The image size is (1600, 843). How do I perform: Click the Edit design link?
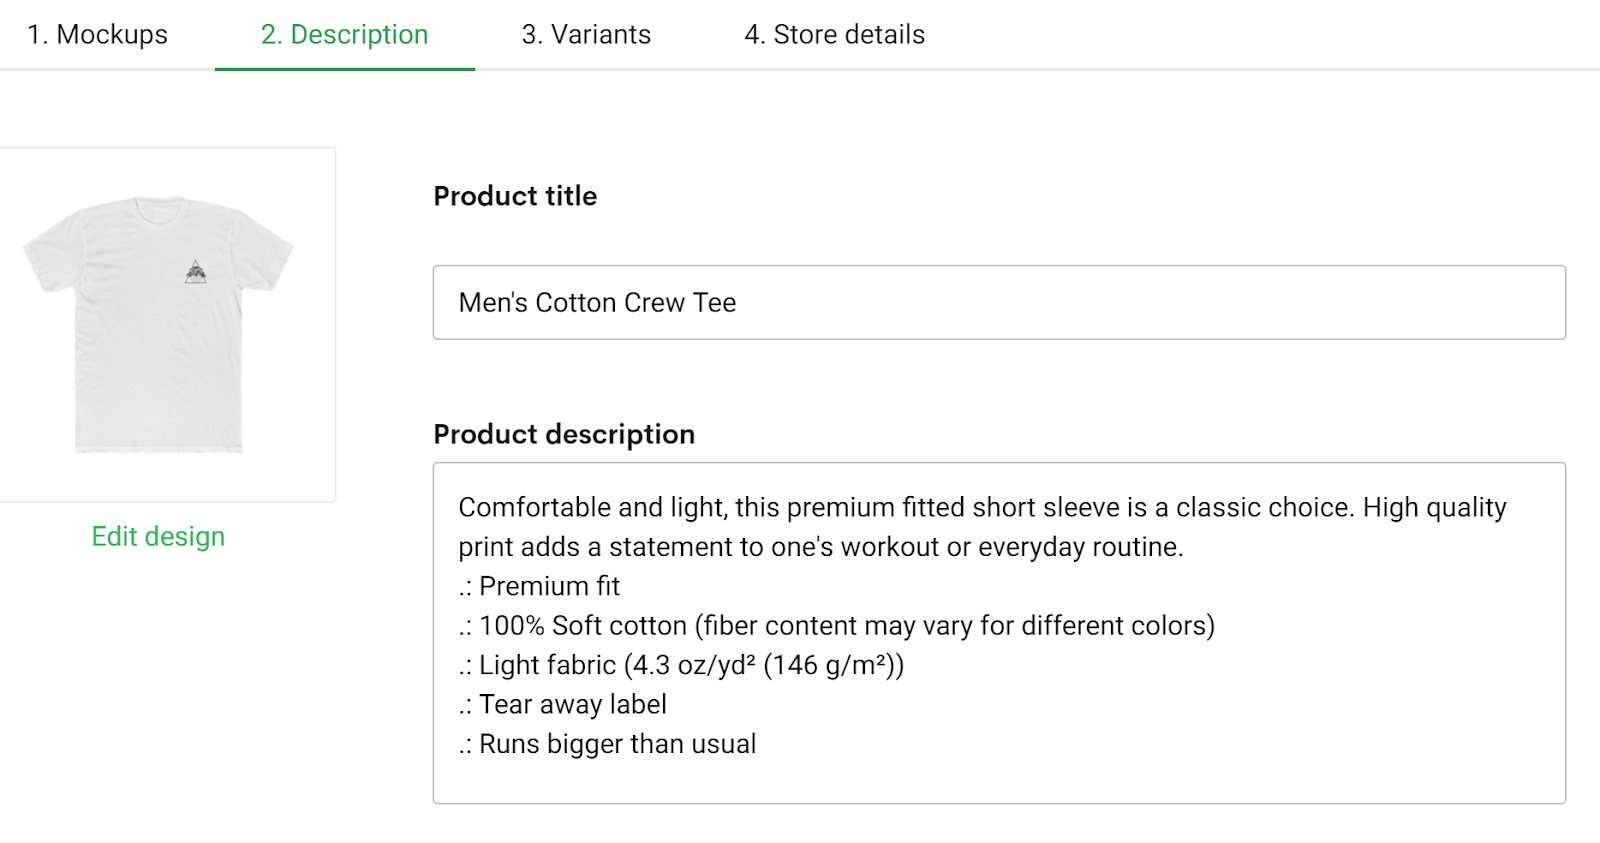pyautogui.click(x=158, y=537)
